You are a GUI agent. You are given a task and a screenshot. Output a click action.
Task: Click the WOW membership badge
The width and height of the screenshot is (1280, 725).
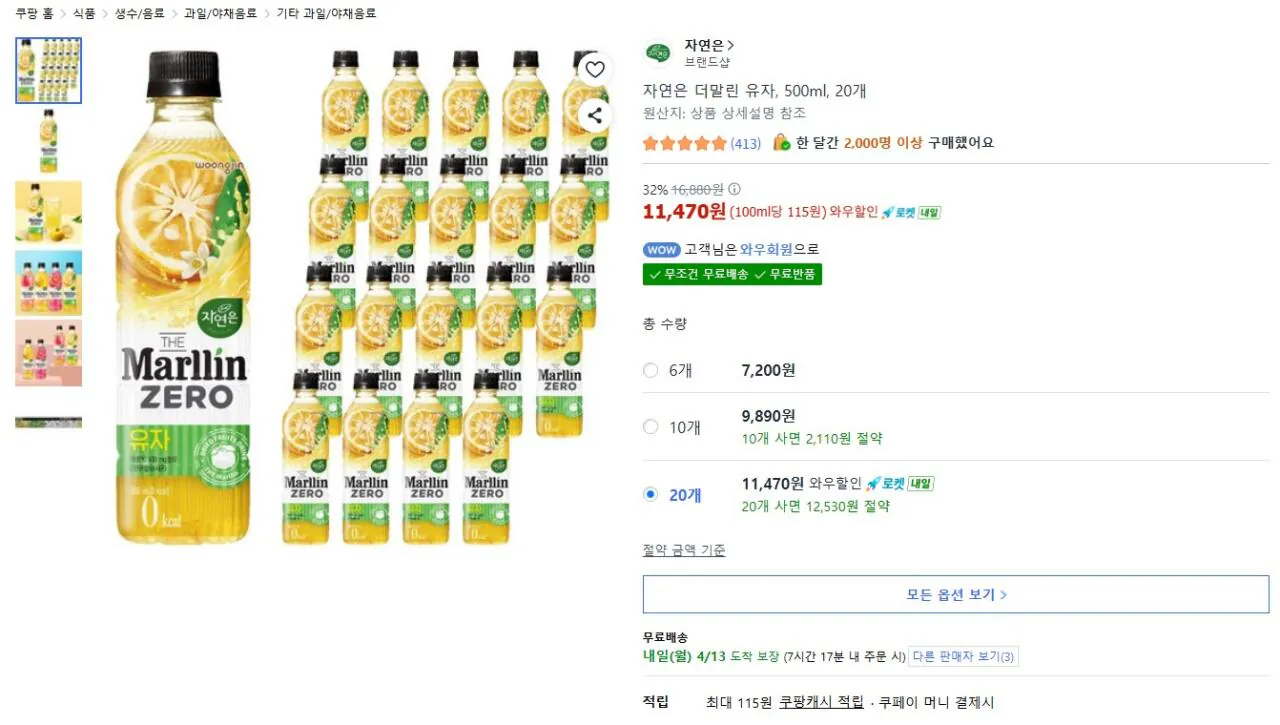[x=661, y=249]
